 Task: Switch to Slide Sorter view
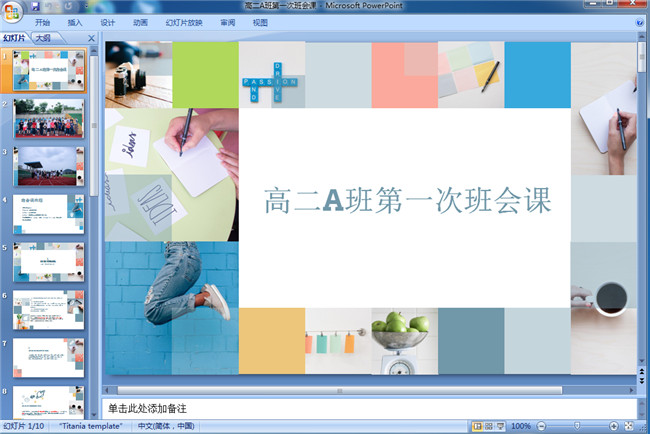pos(488,426)
